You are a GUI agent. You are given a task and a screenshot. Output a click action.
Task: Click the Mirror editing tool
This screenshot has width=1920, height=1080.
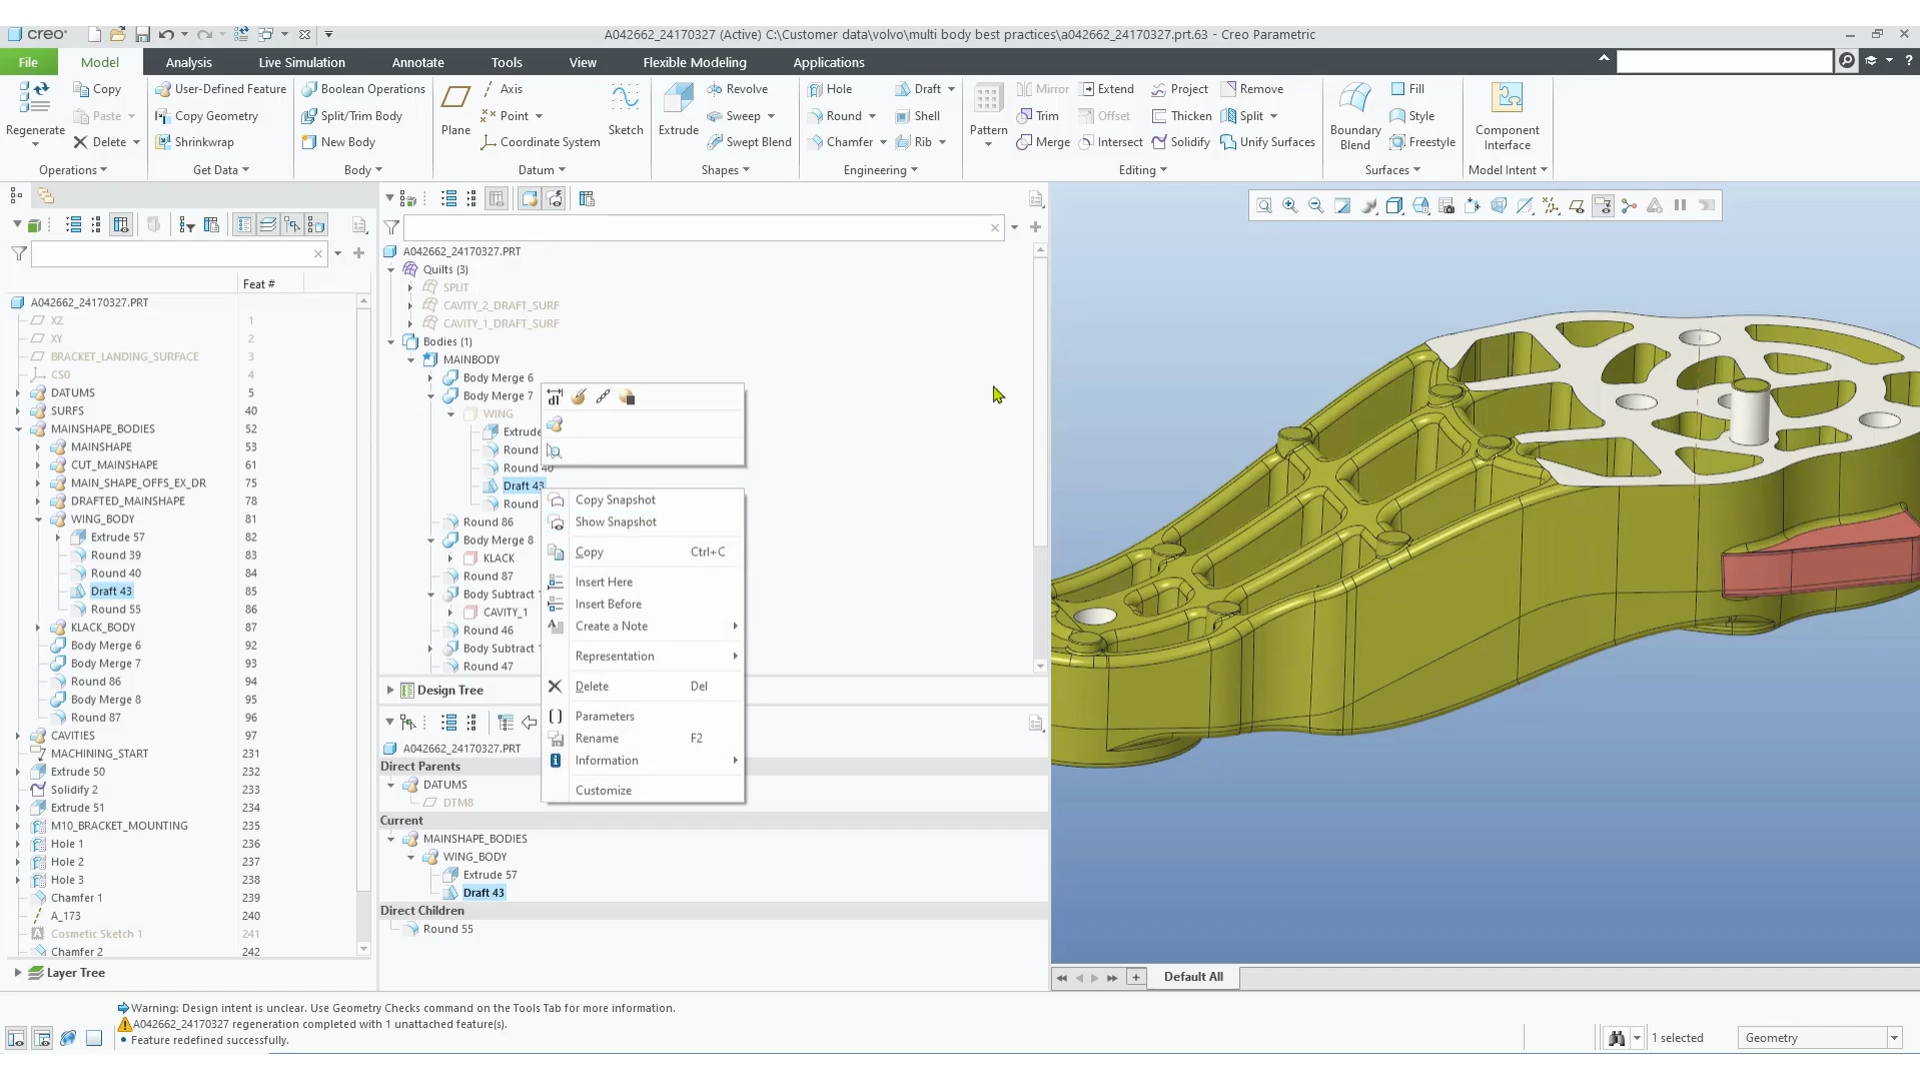tap(1042, 89)
